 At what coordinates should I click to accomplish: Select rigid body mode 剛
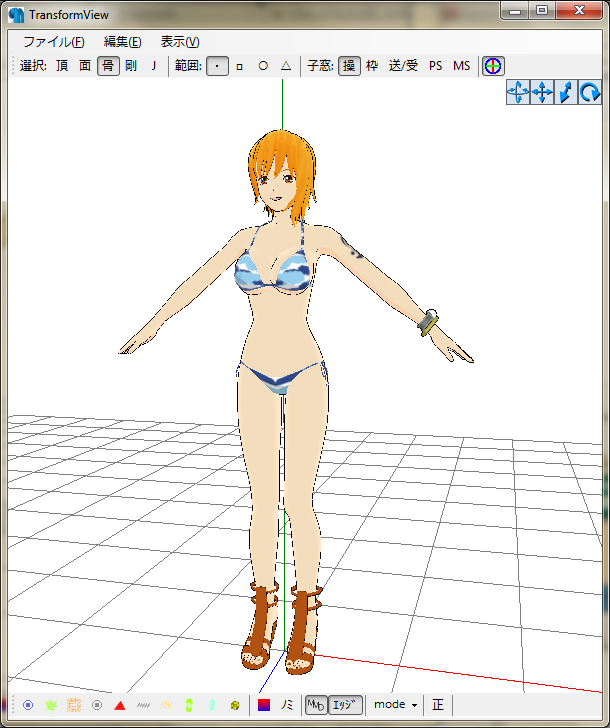[x=131, y=66]
